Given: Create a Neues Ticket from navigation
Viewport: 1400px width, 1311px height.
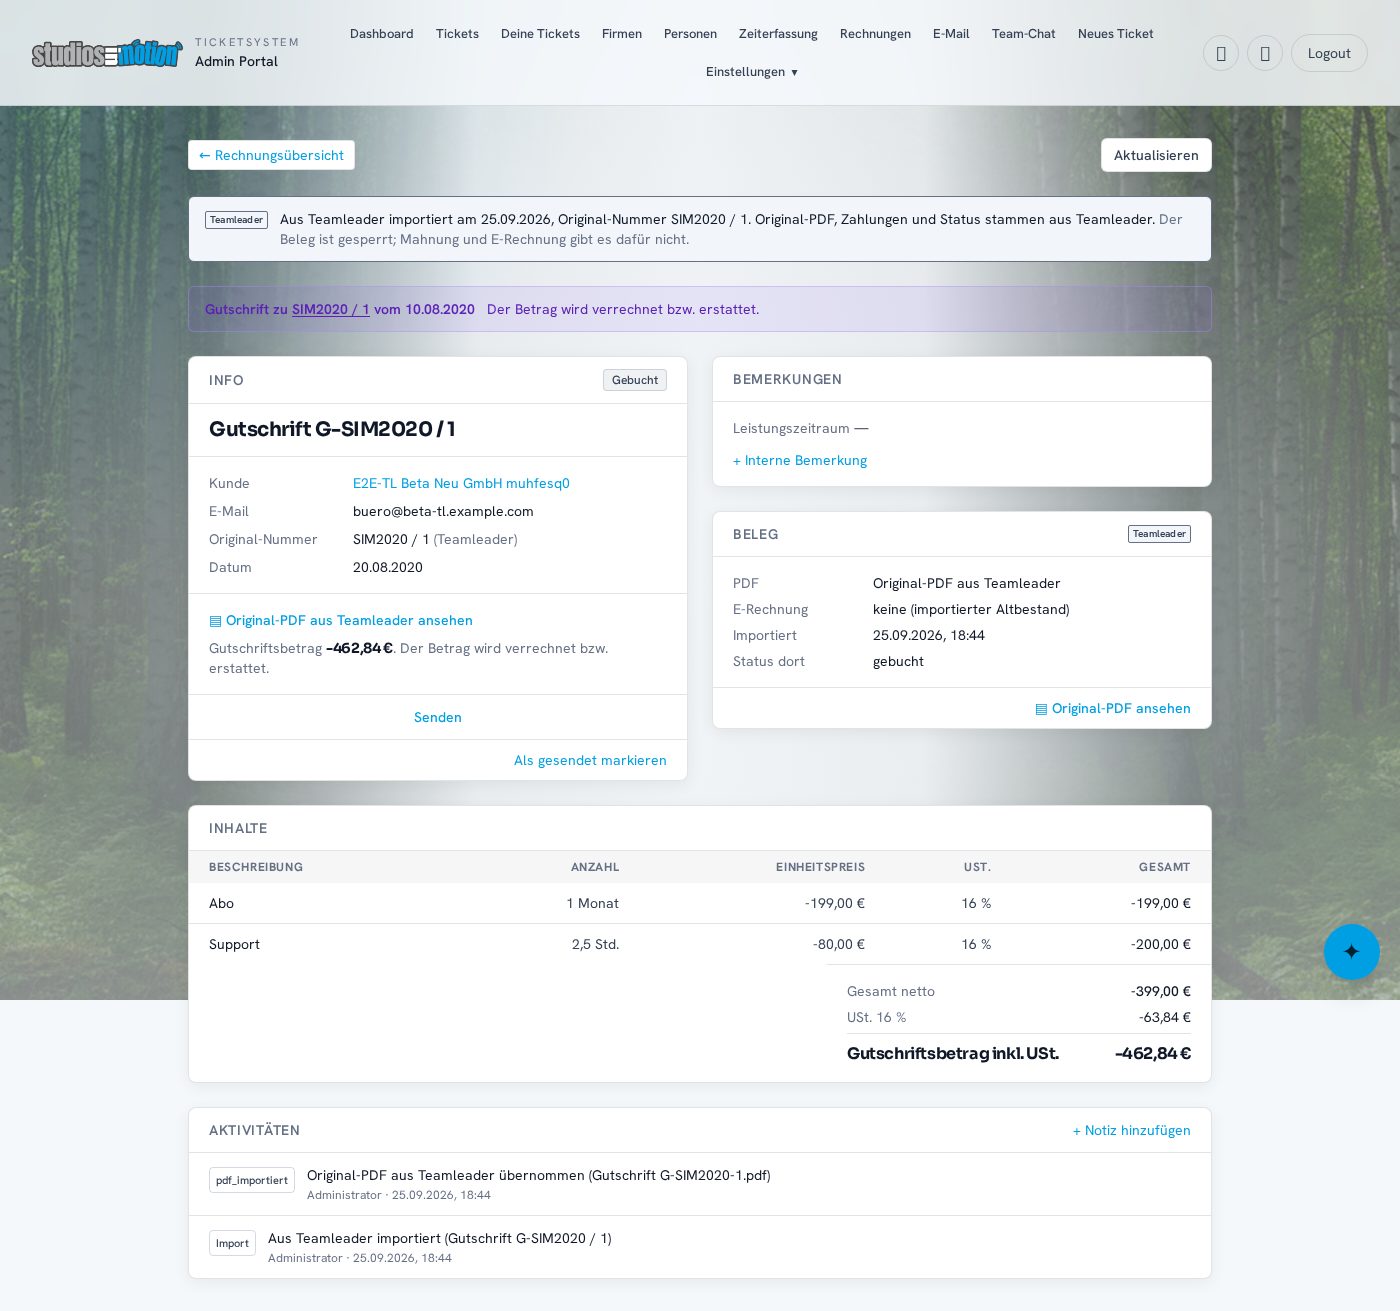Looking at the screenshot, I should [x=1115, y=34].
